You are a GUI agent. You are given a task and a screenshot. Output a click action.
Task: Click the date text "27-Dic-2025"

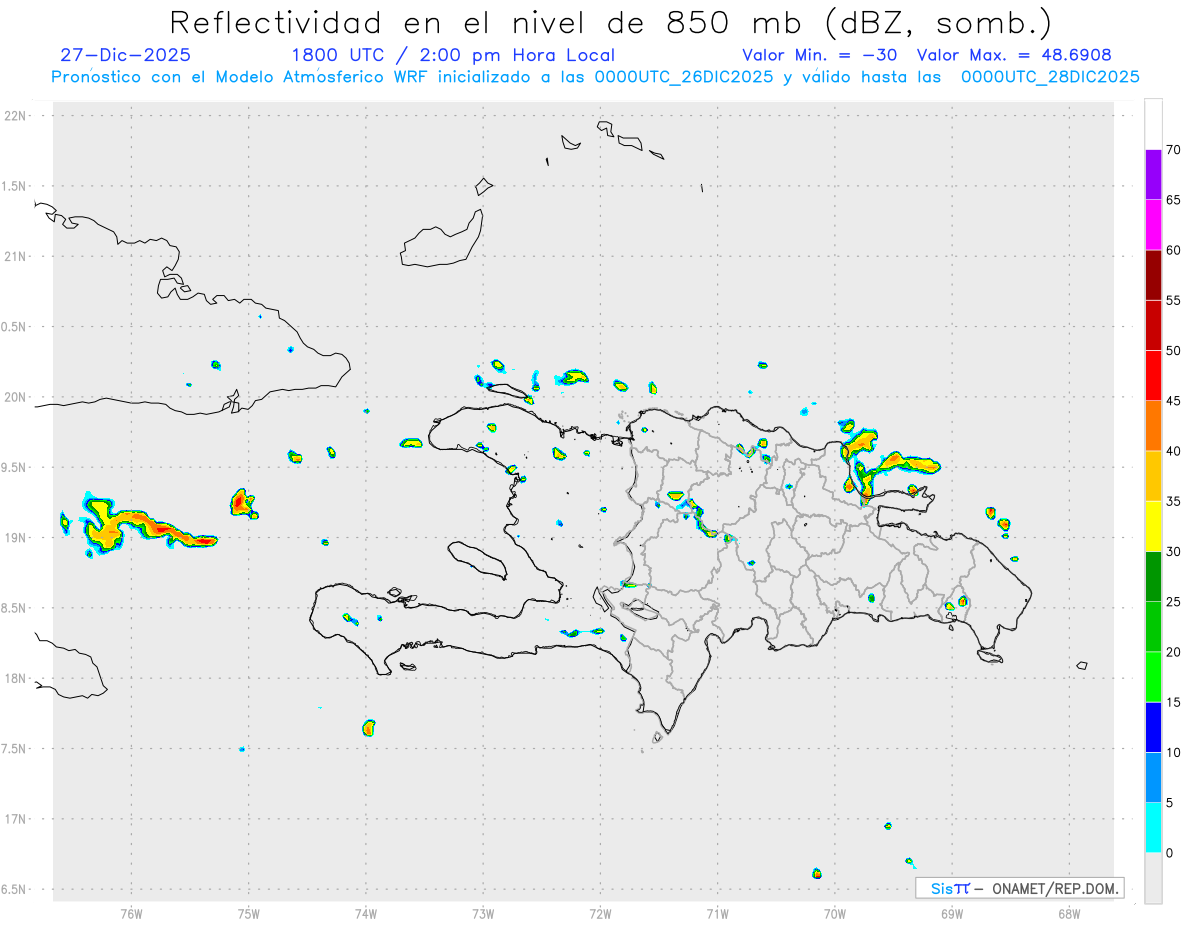click(x=125, y=55)
